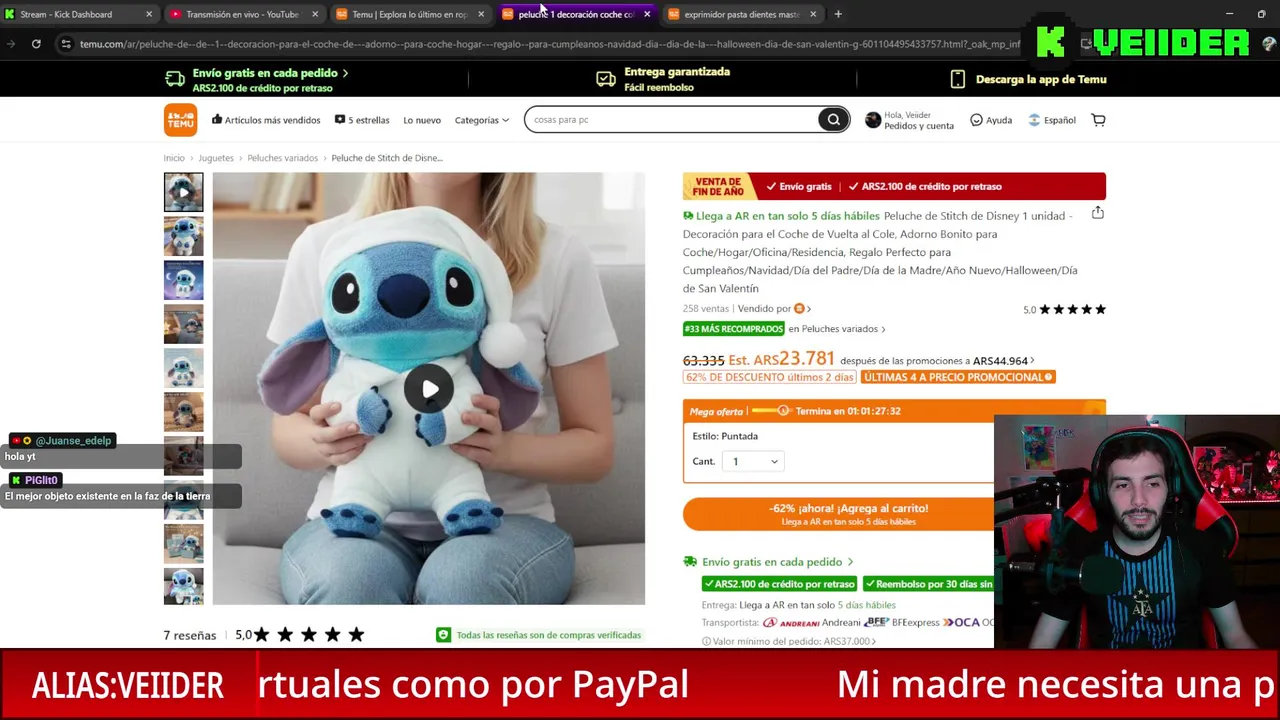
Task: Switch to exprimidor pasta dientes tab
Action: tap(741, 14)
